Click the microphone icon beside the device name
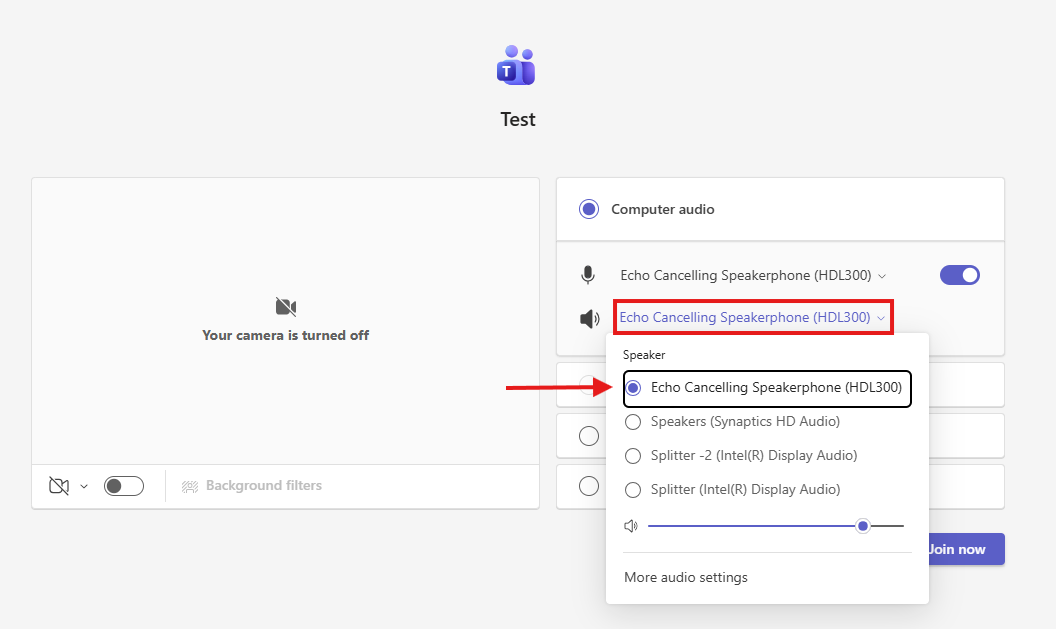Viewport: 1056px width, 629px height. point(588,275)
